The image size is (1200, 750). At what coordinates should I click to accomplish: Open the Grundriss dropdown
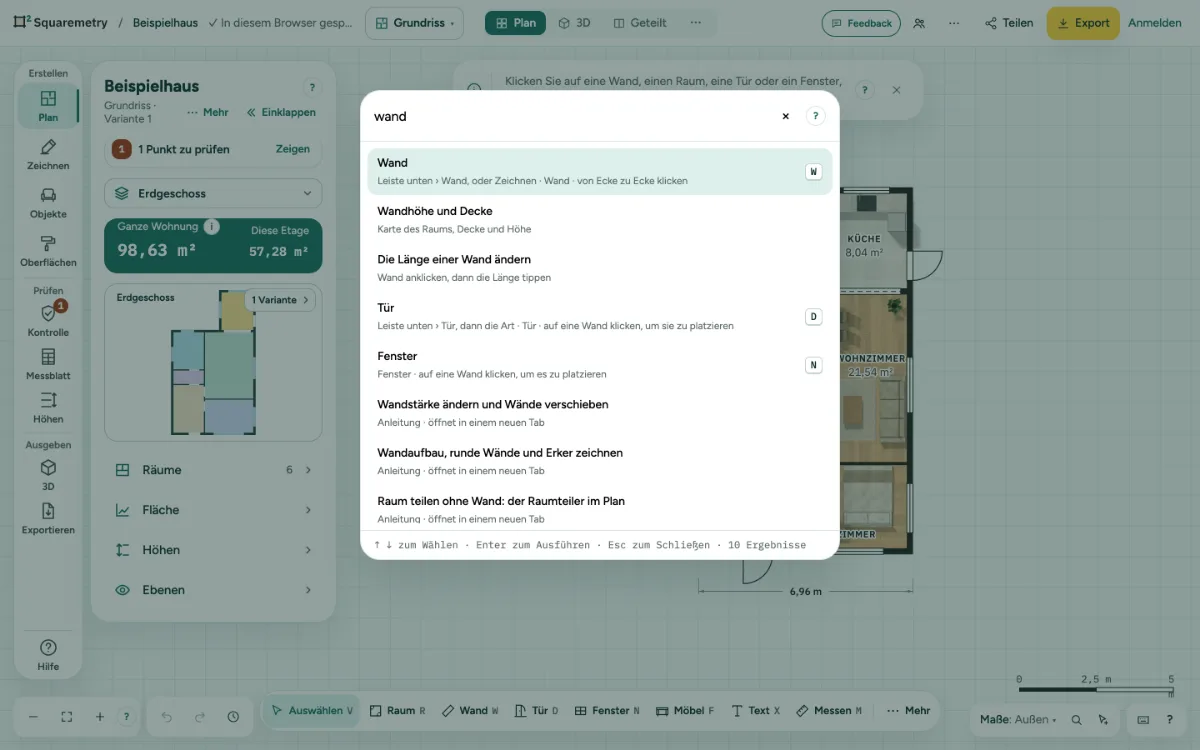coord(414,23)
